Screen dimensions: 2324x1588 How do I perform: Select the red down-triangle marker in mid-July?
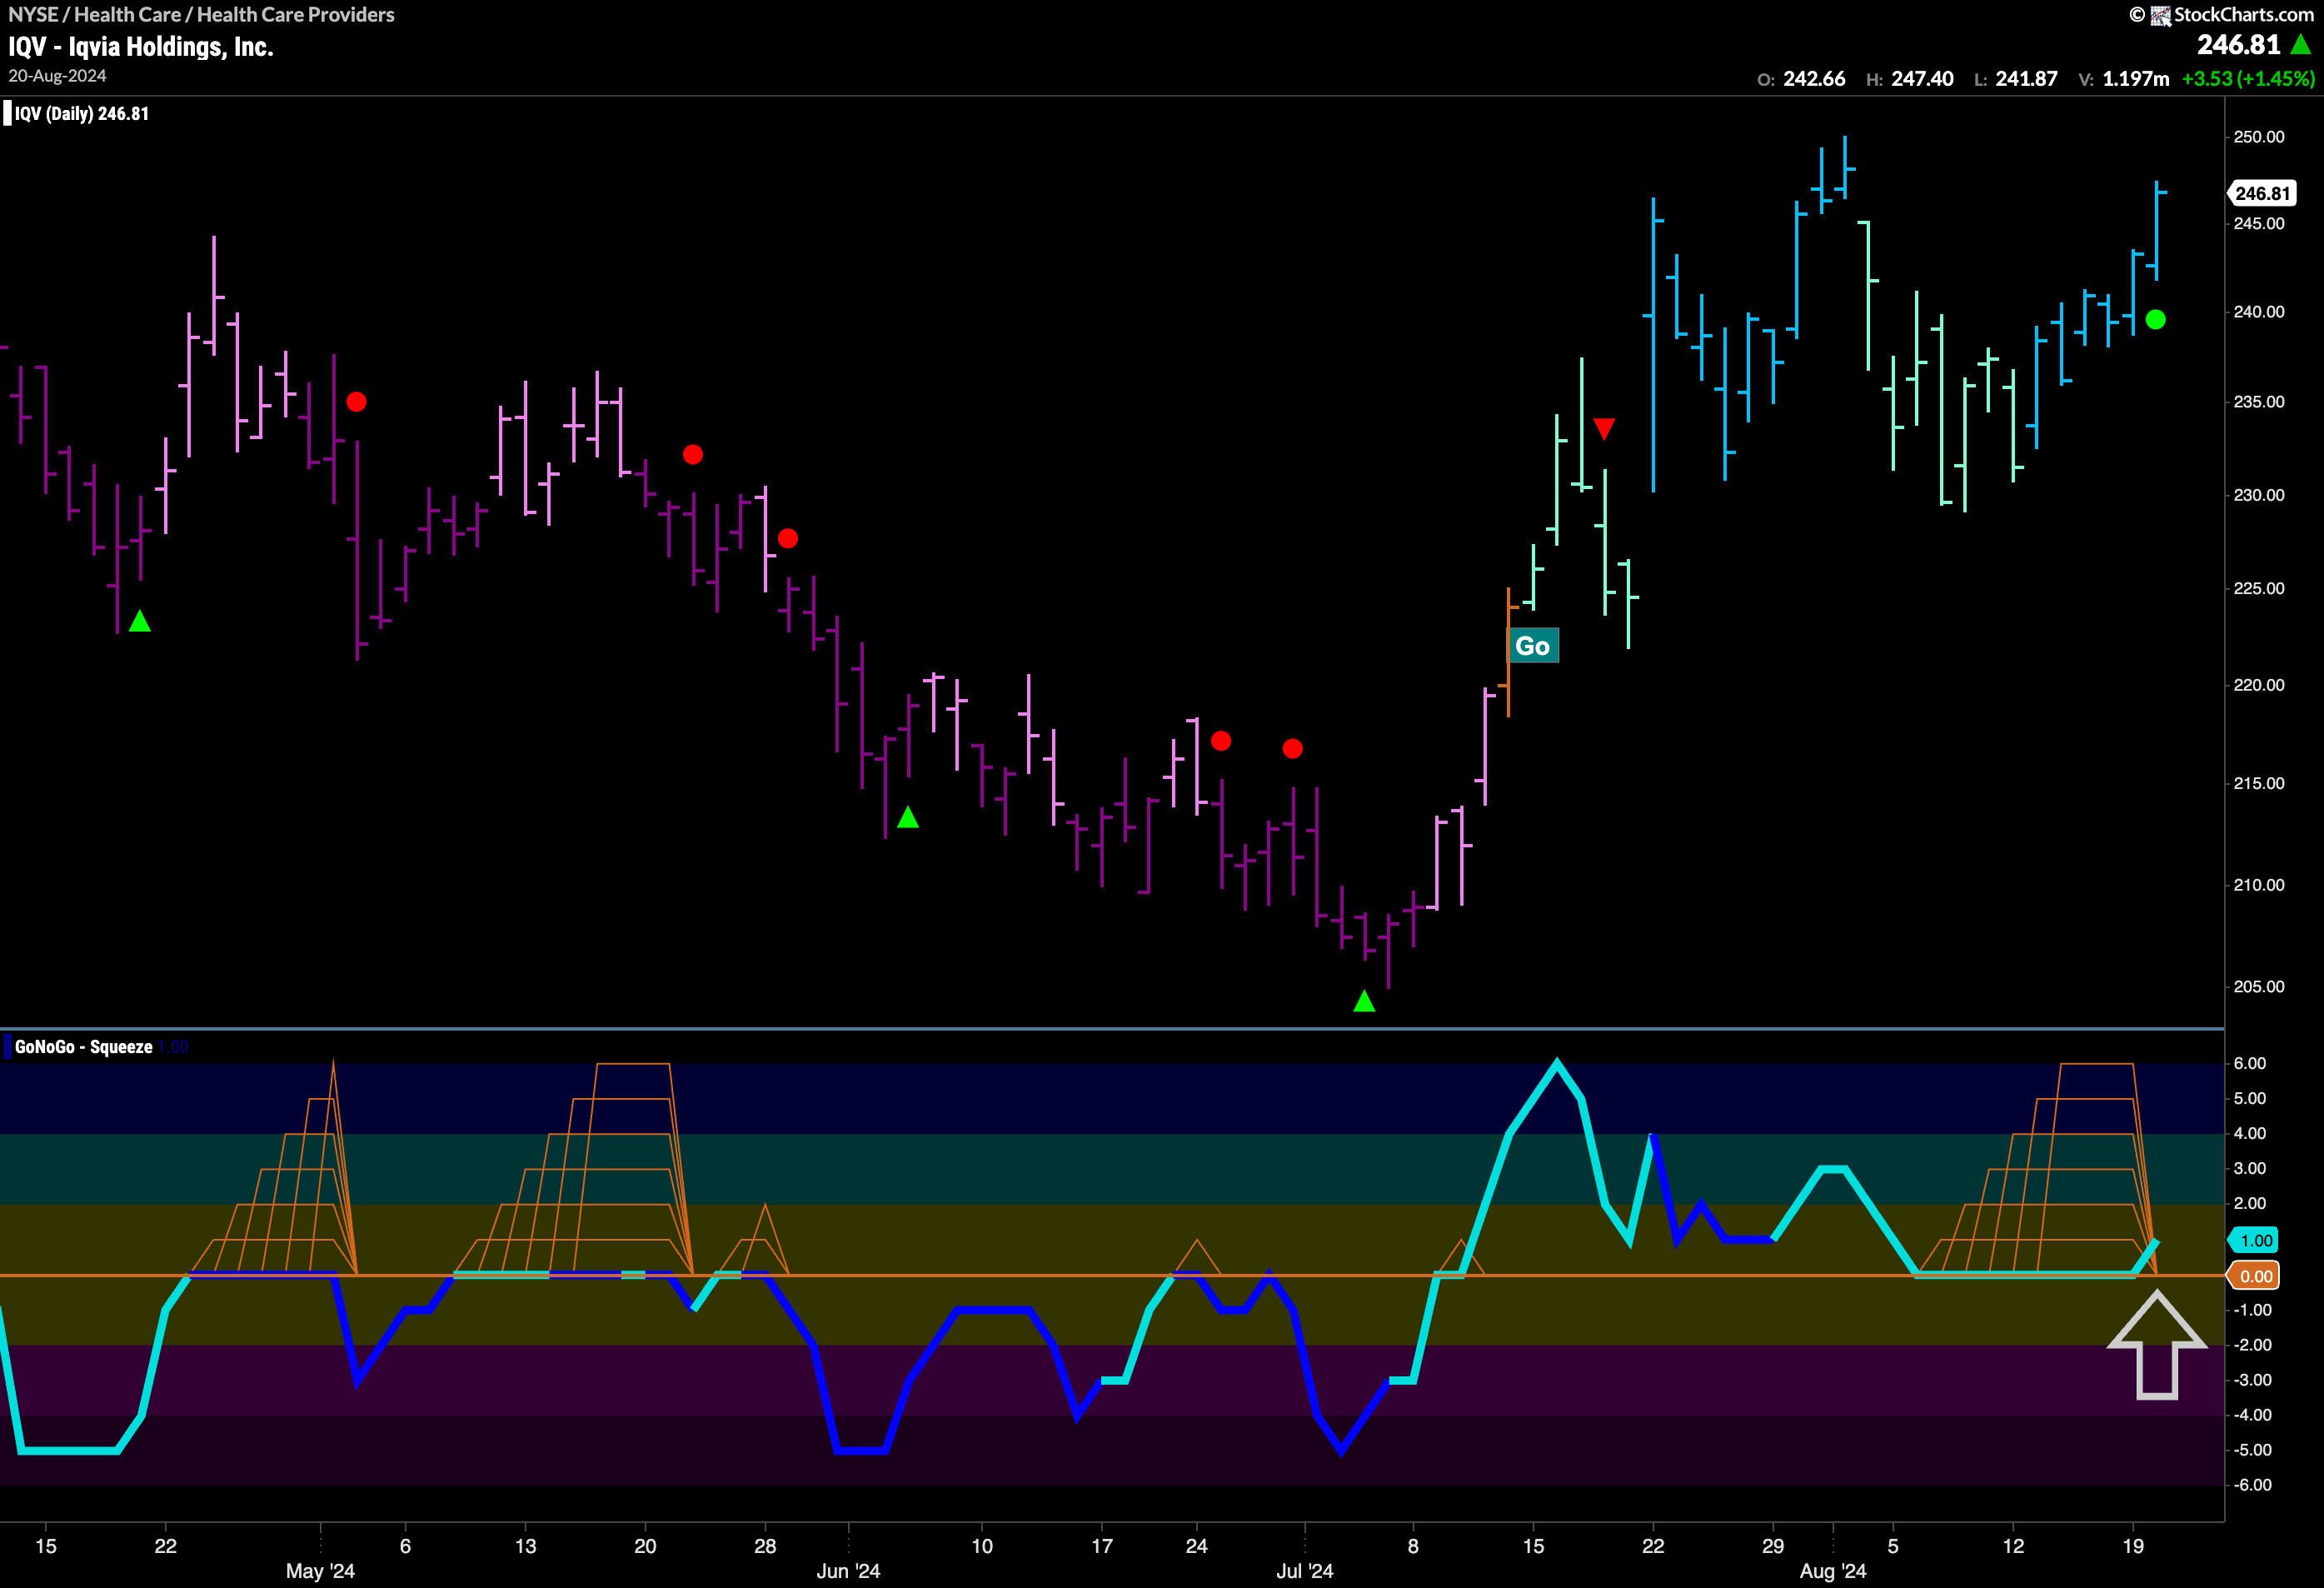tap(1604, 429)
